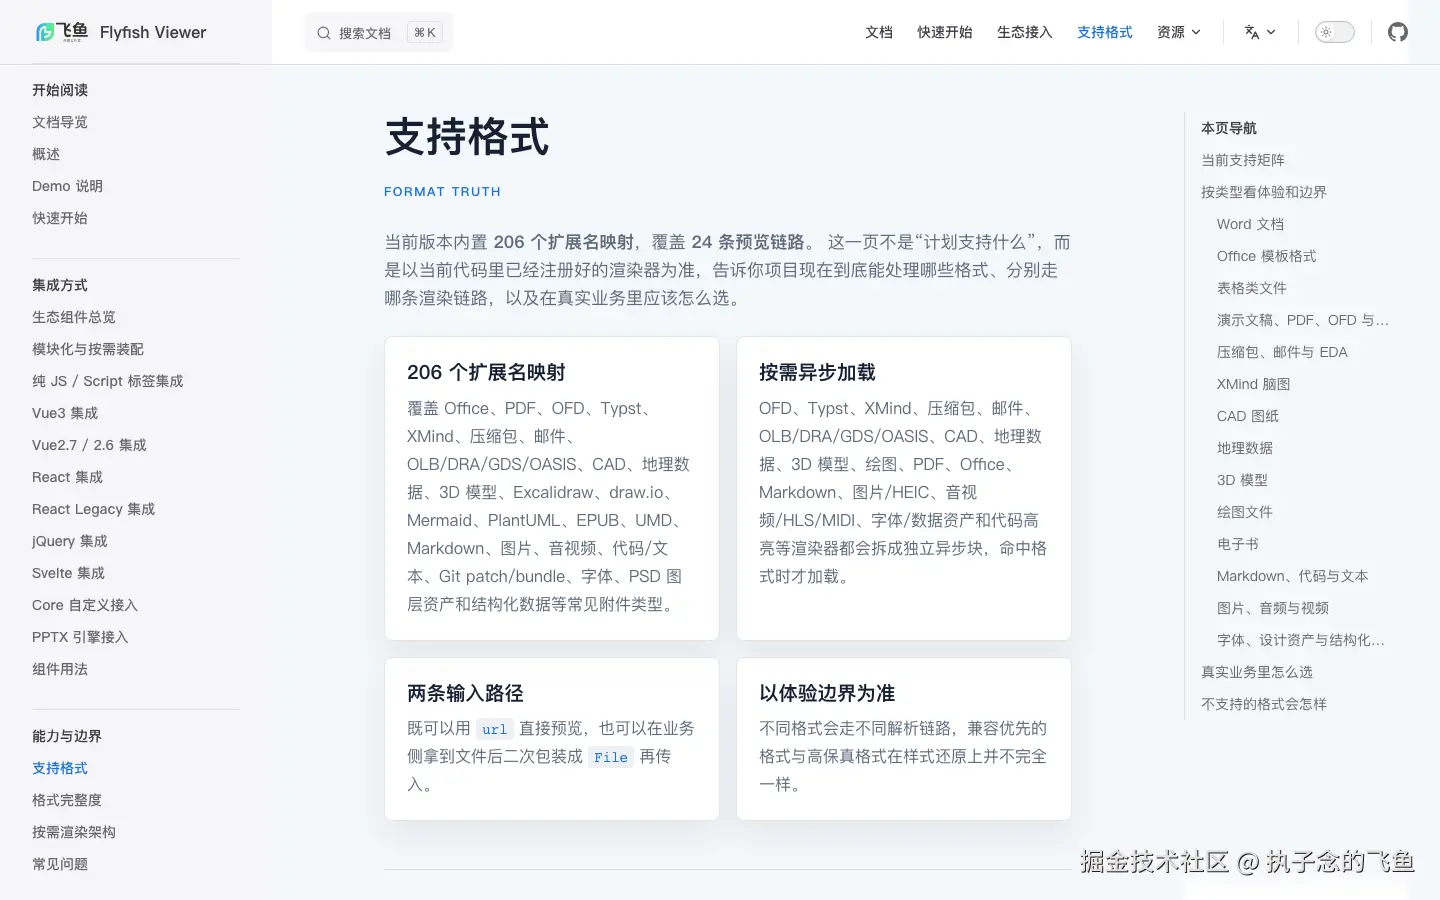Open 格式完整度 sidebar page
Screen dimensions: 1440x900
click(67, 800)
